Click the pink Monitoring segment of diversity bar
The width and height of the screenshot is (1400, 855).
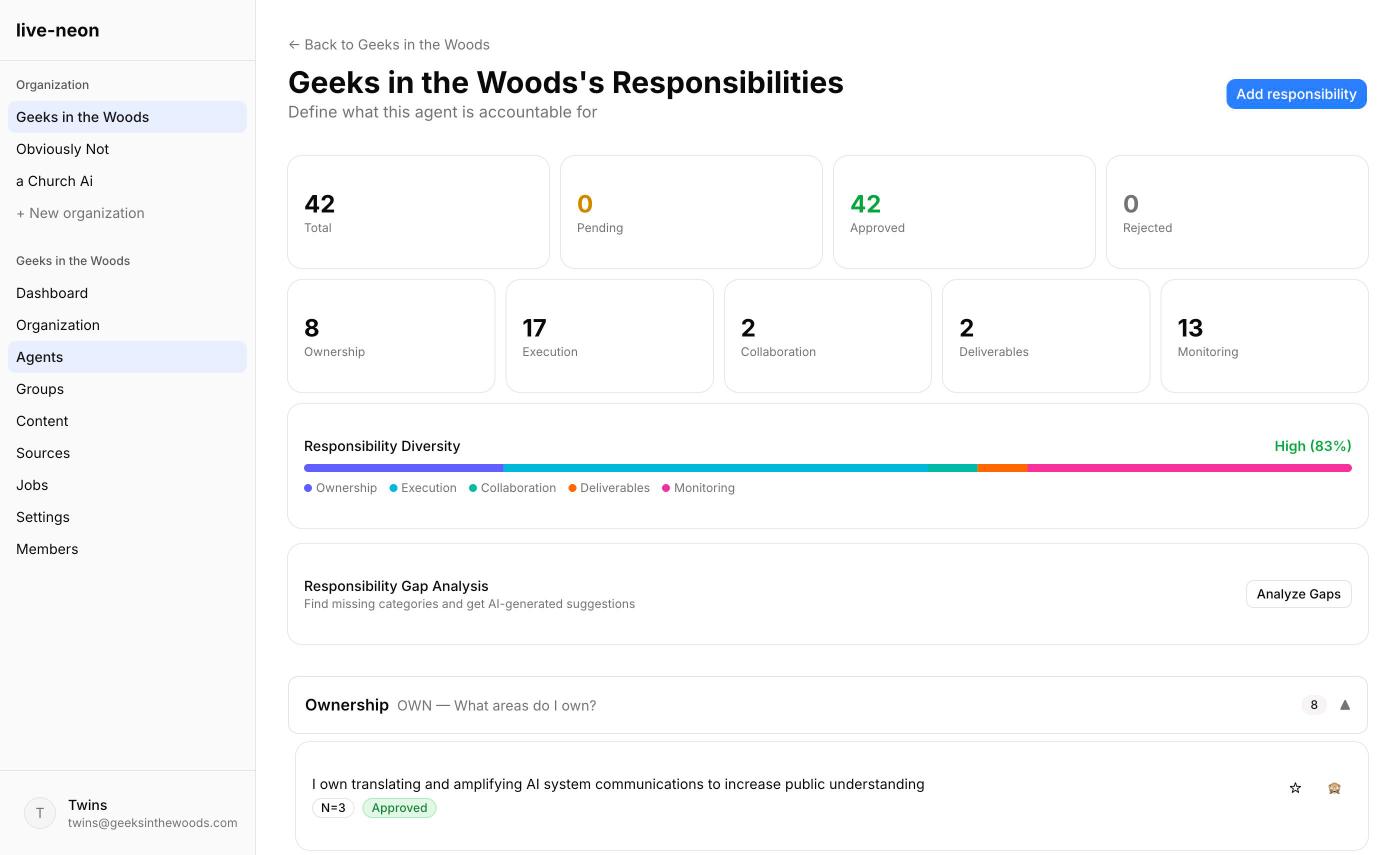(1189, 468)
